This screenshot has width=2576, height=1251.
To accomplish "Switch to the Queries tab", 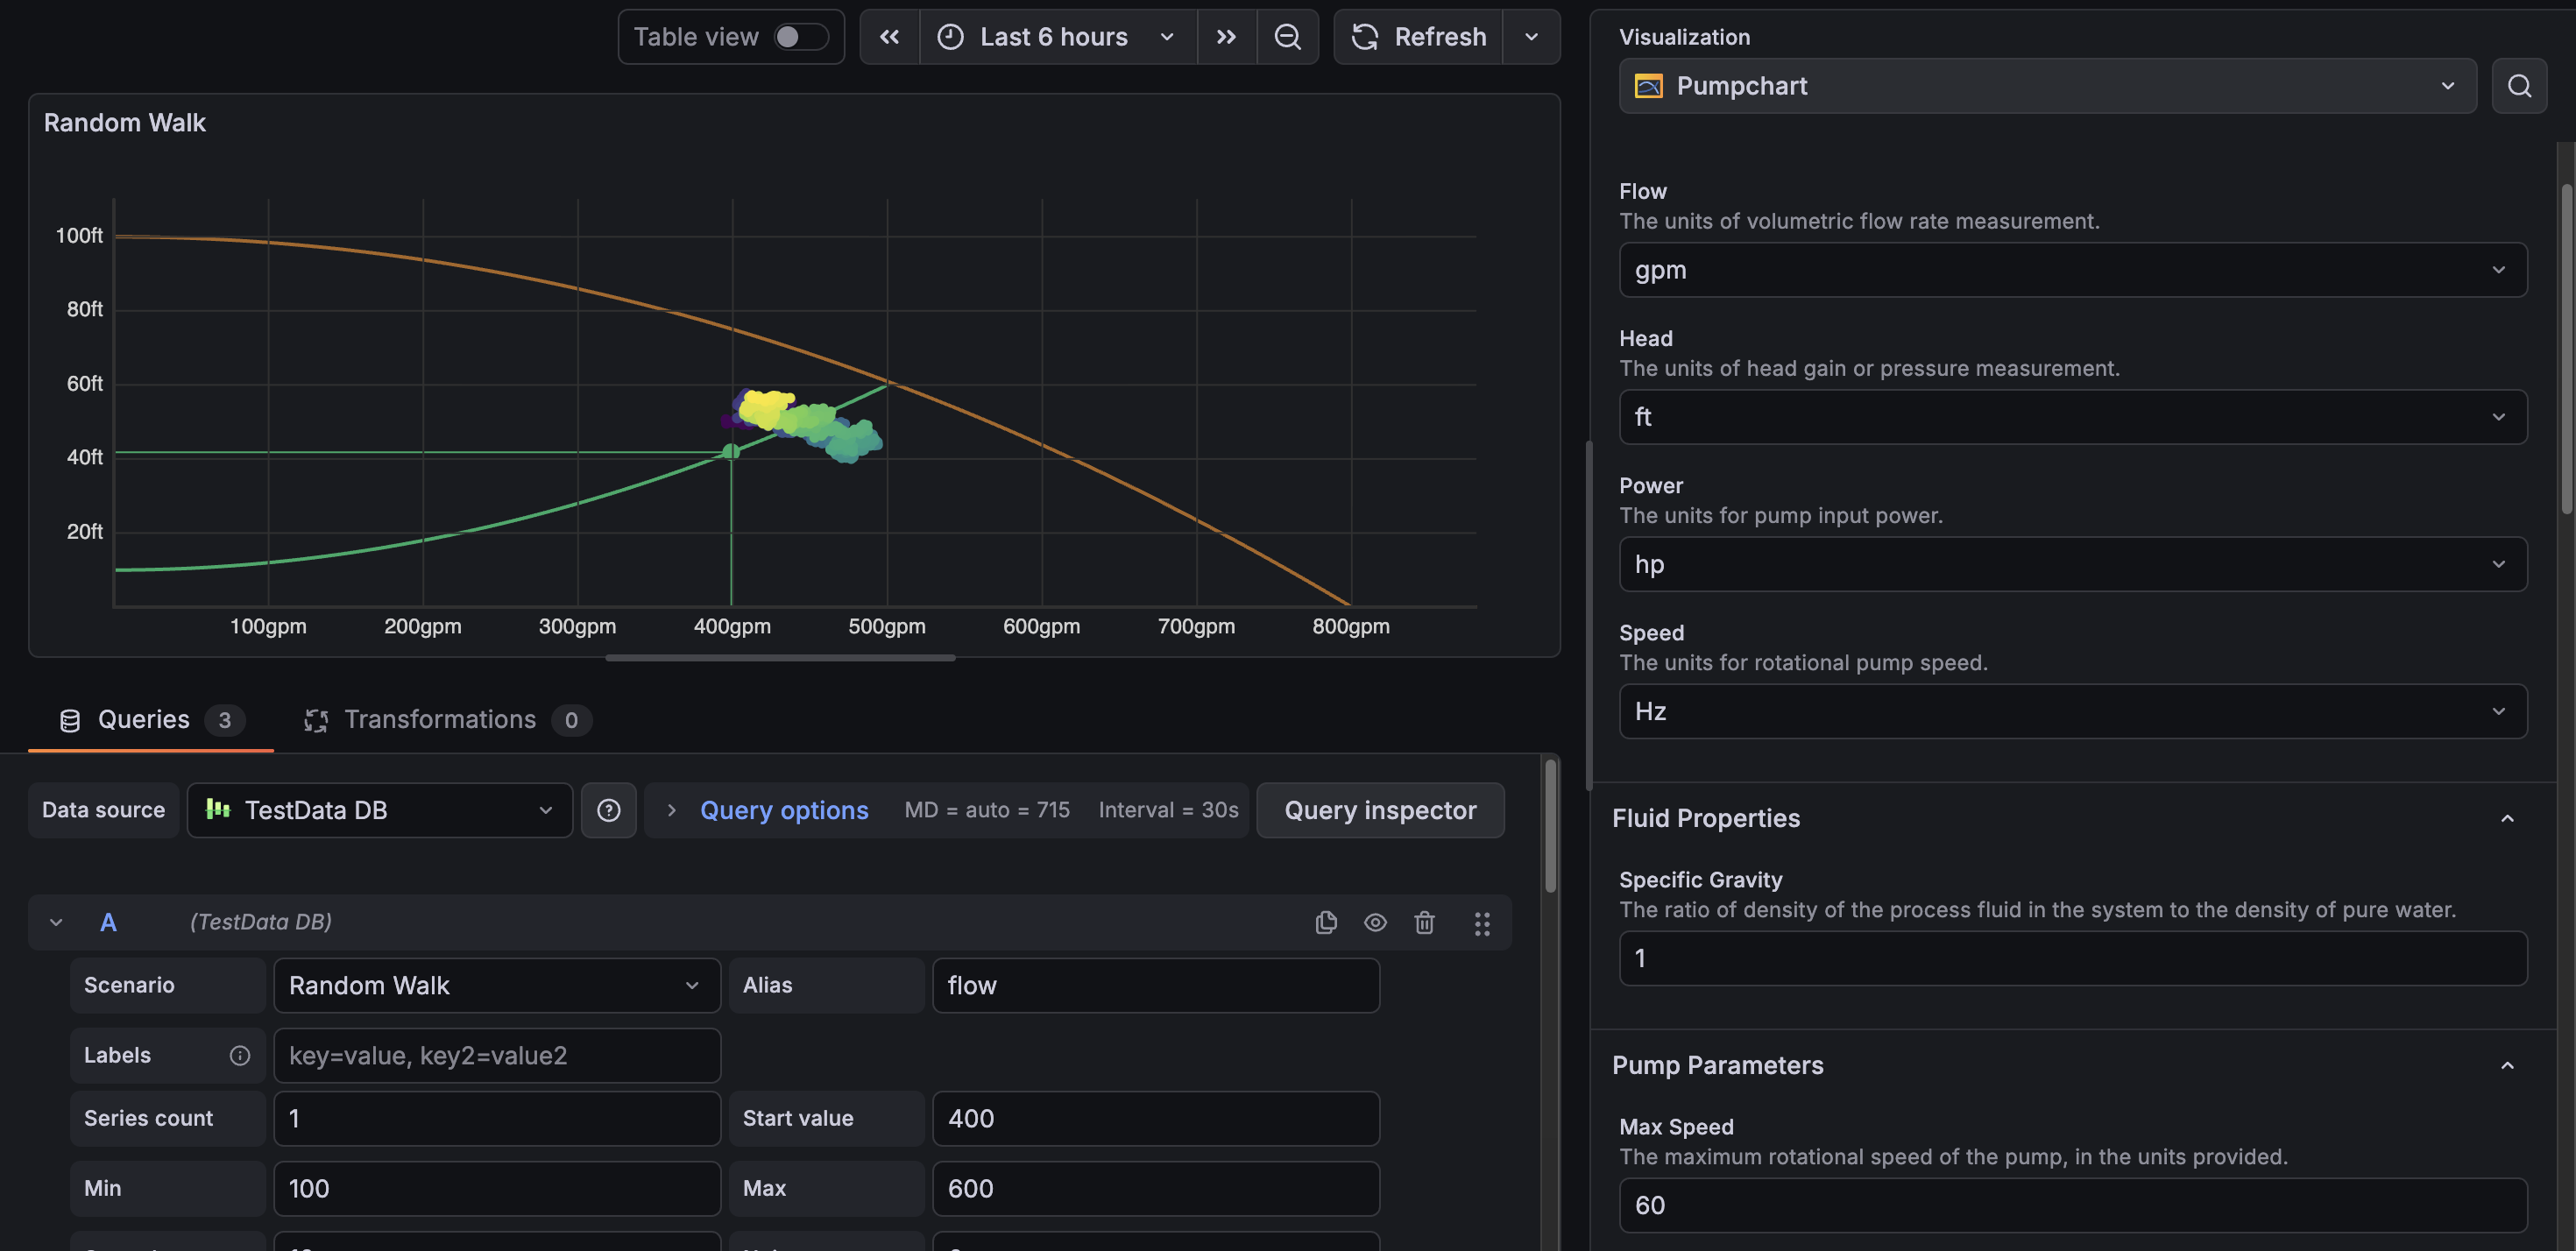I will click(151, 720).
